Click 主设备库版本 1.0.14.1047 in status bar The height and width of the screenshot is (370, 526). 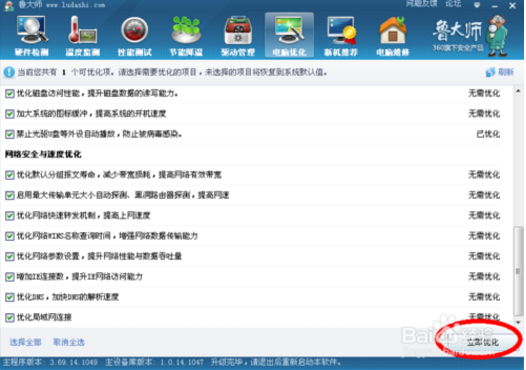coord(154,363)
